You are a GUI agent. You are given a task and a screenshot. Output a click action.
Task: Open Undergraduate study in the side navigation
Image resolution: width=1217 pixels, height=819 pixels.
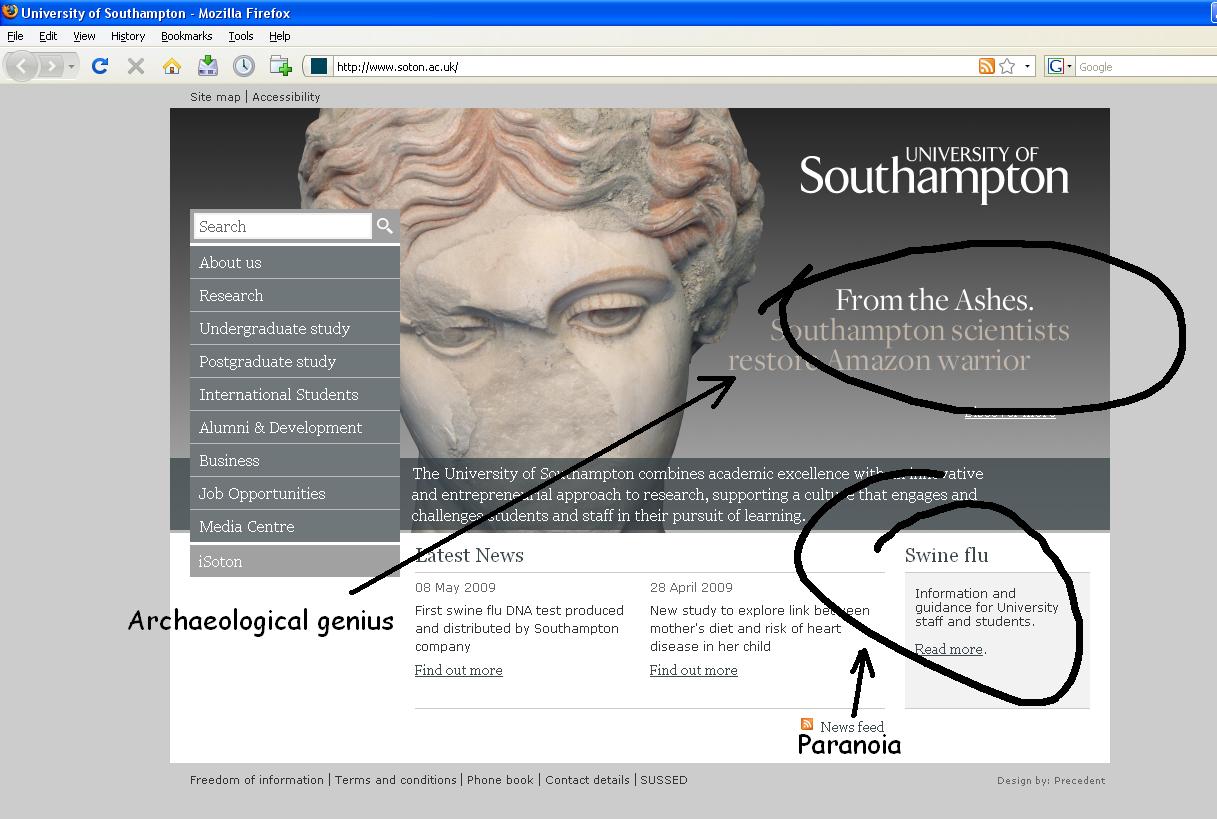[295, 328]
